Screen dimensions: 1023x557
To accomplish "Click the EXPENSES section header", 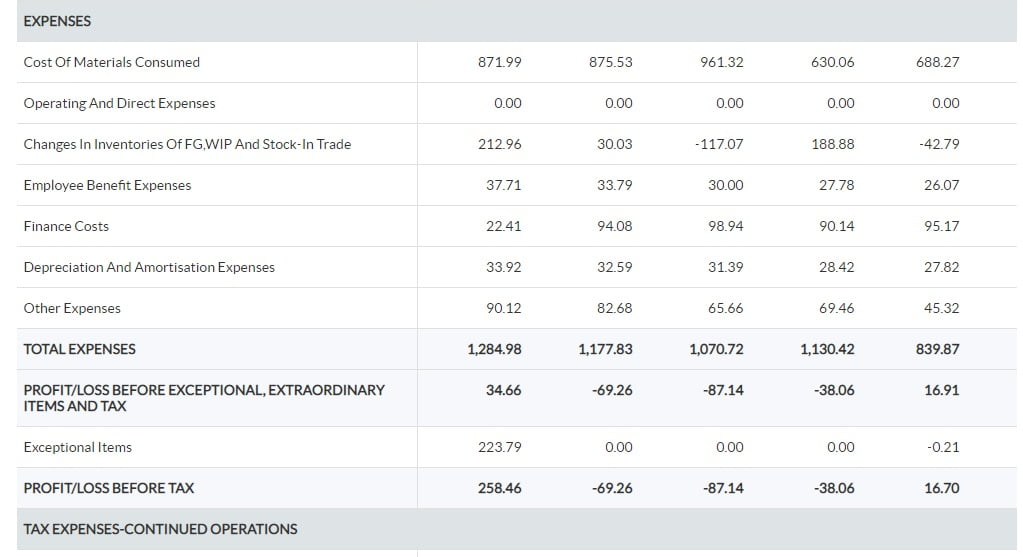I will [x=57, y=21].
